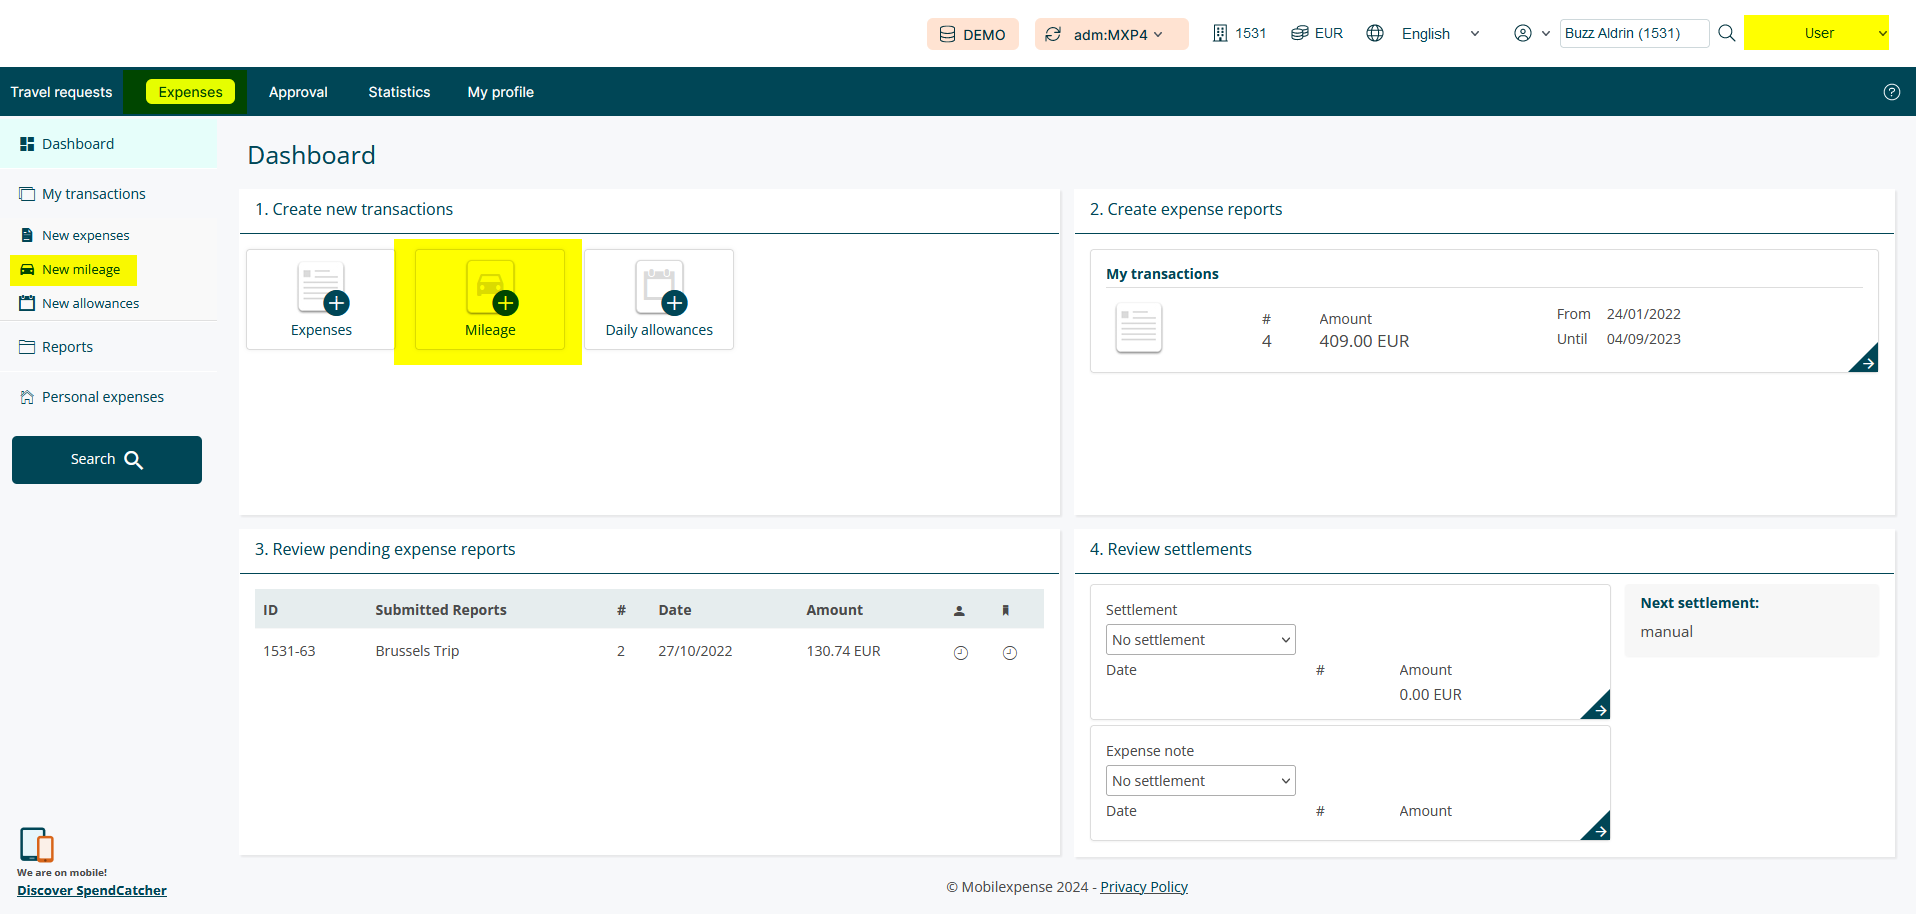The width and height of the screenshot is (1916, 914).
Task: Click approval status clock icon for Brussels Trip
Action: (x=960, y=653)
